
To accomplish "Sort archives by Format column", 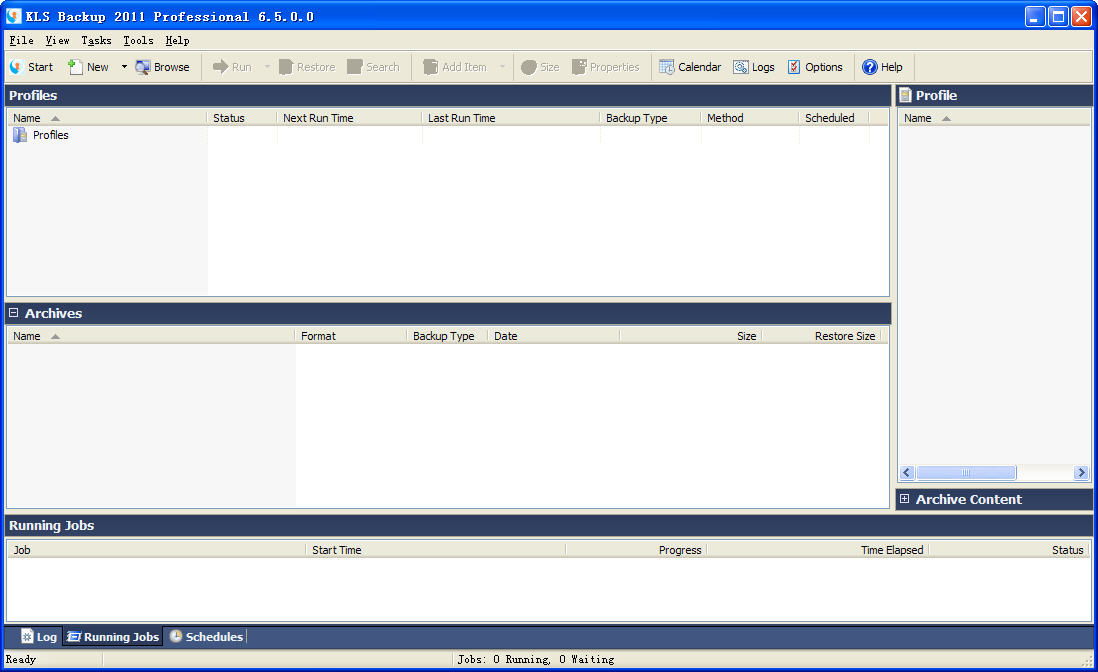I will coord(350,337).
